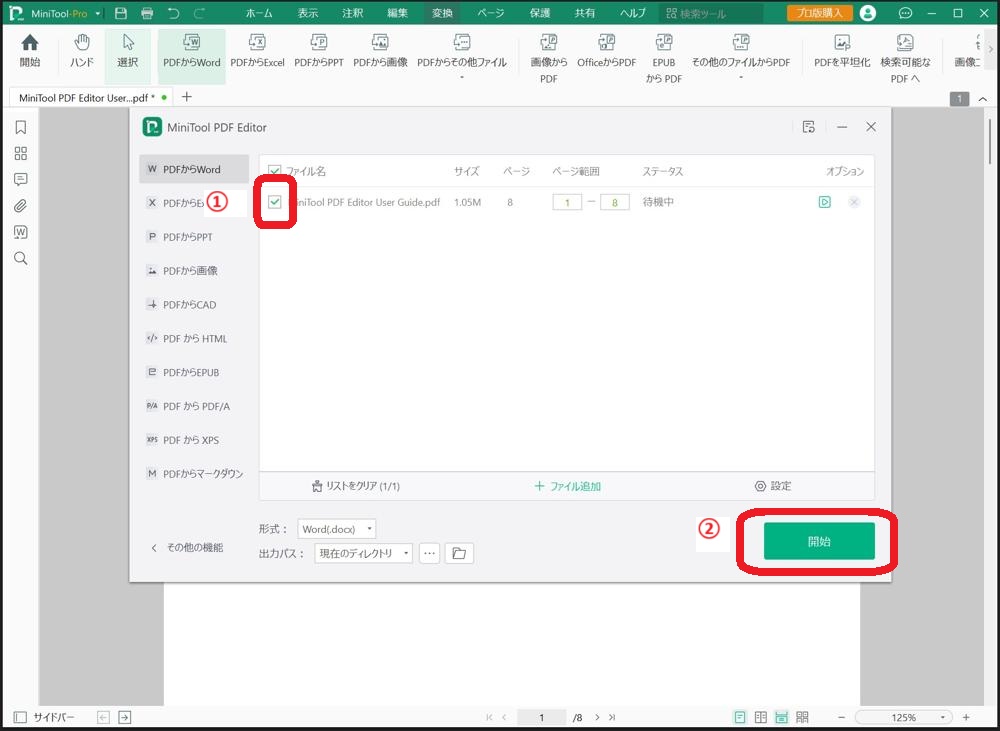The width and height of the screenshot is (1000, 731).
Task: Open PDFからその他ファイル ribbon tool
Action: point(462,55)
